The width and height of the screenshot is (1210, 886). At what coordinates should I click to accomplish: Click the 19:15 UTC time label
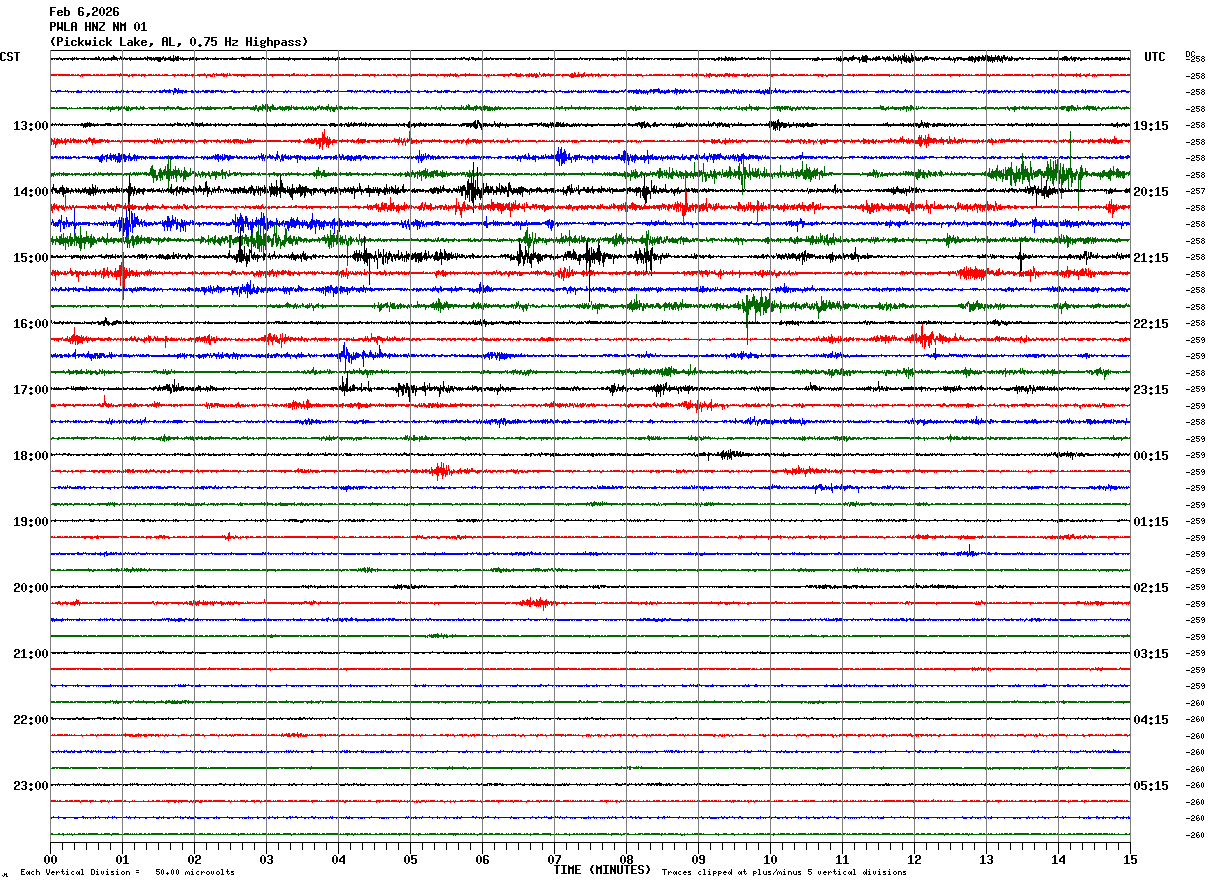1151,126
